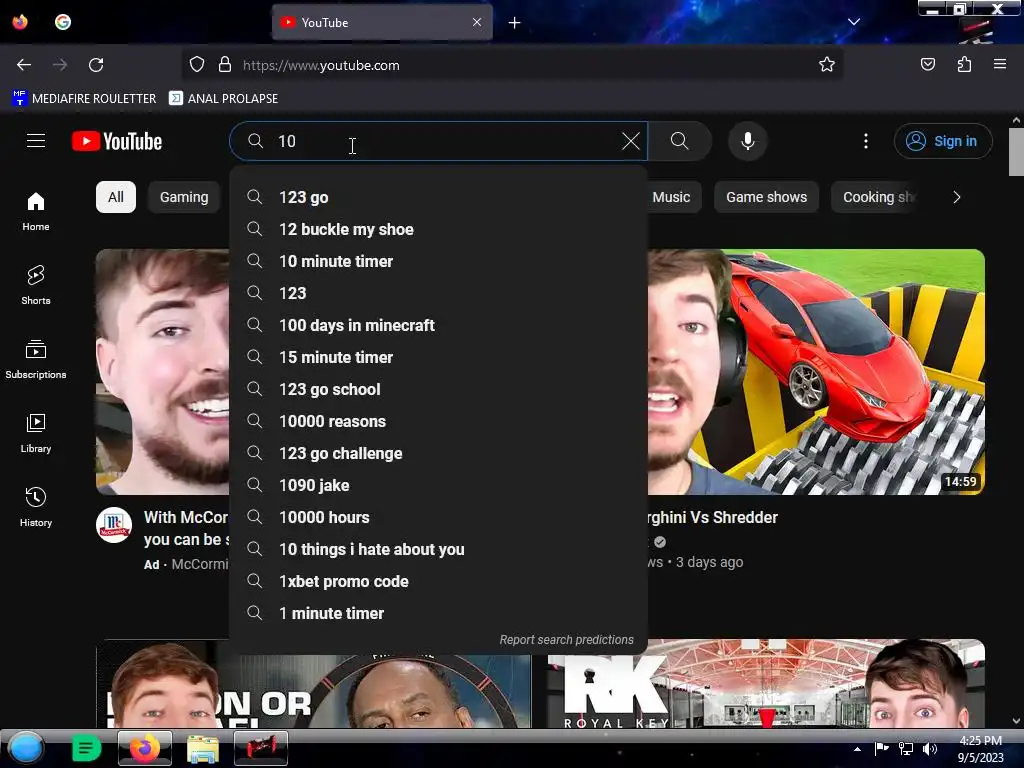Choose suggestion "10 minute timer"
This screenshot has width=1024, height=768.
438,261
